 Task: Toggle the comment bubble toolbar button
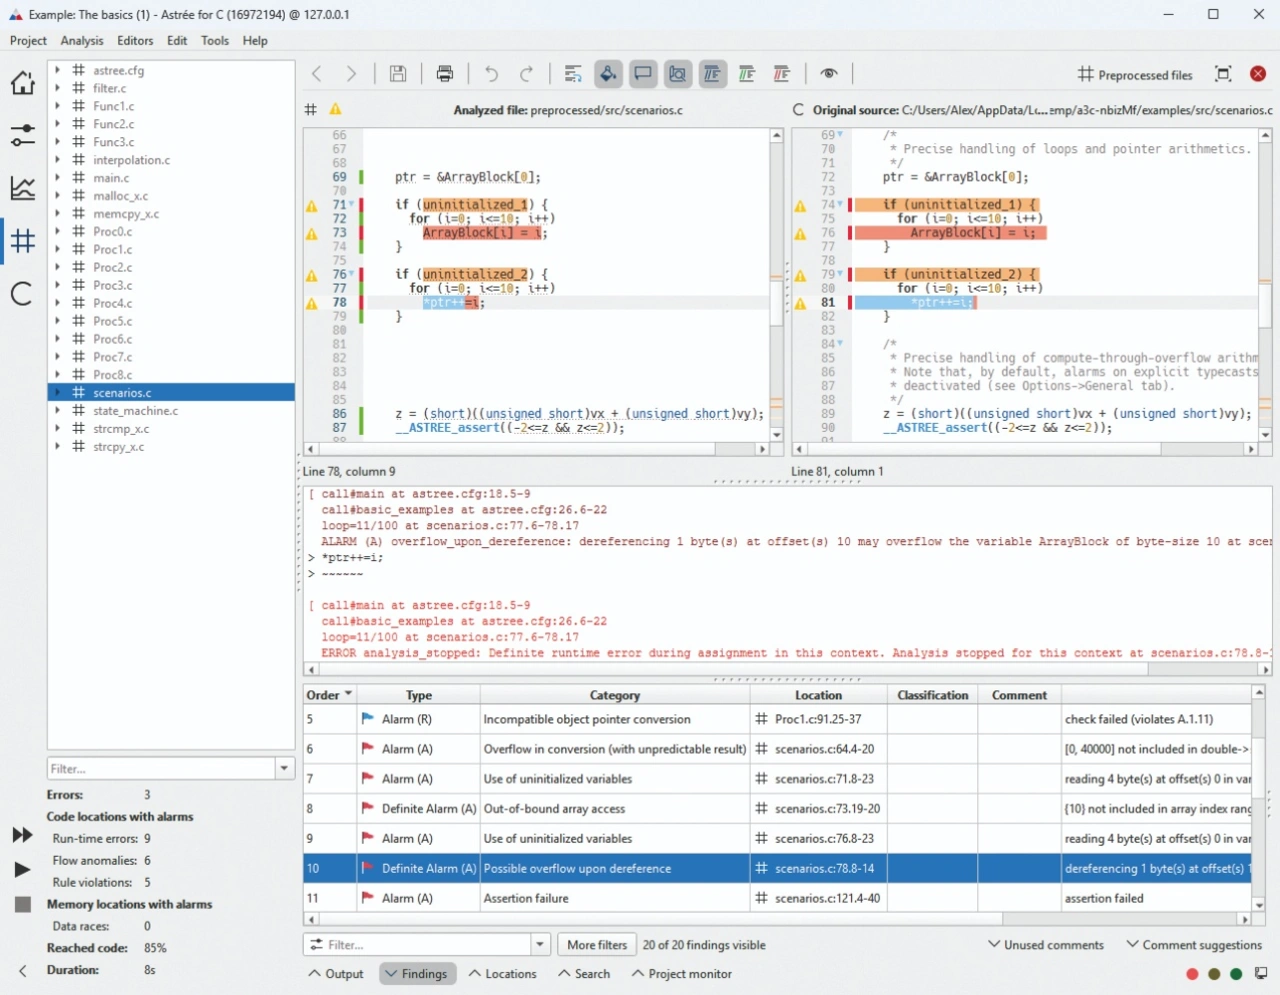tap(643, 74)
